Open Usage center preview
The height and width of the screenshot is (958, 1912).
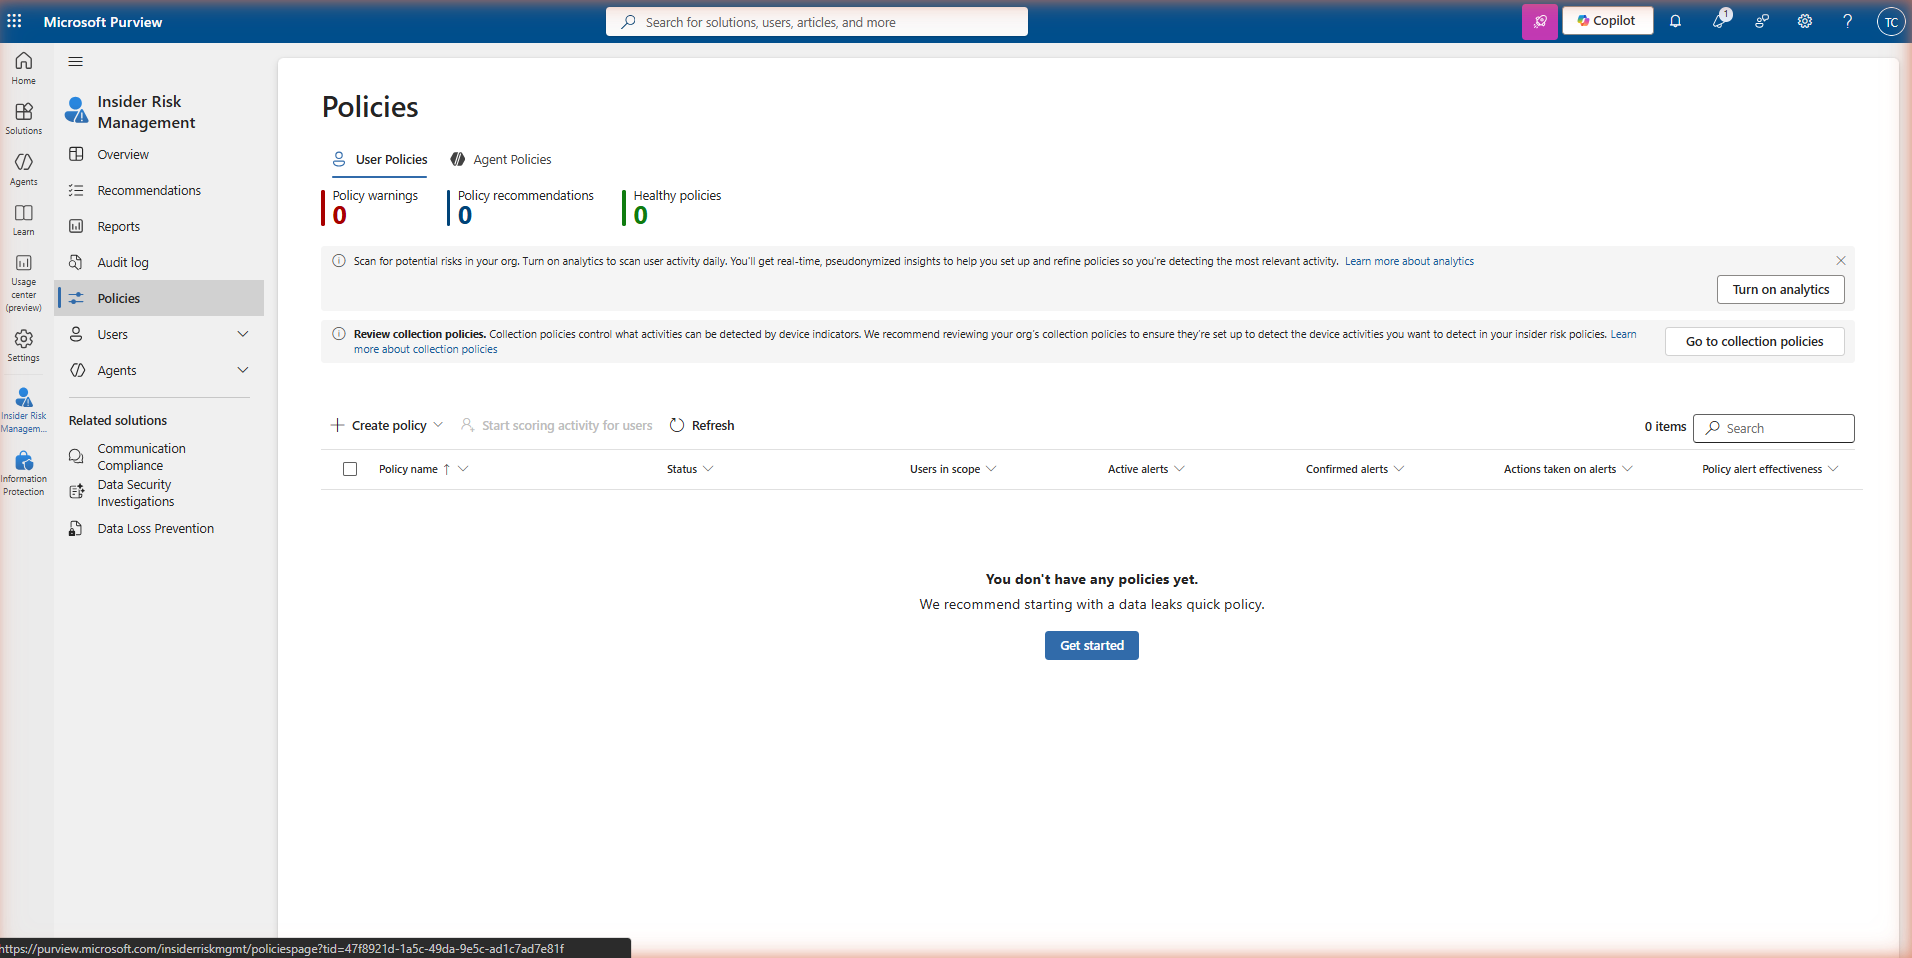(x=23, y=280)
